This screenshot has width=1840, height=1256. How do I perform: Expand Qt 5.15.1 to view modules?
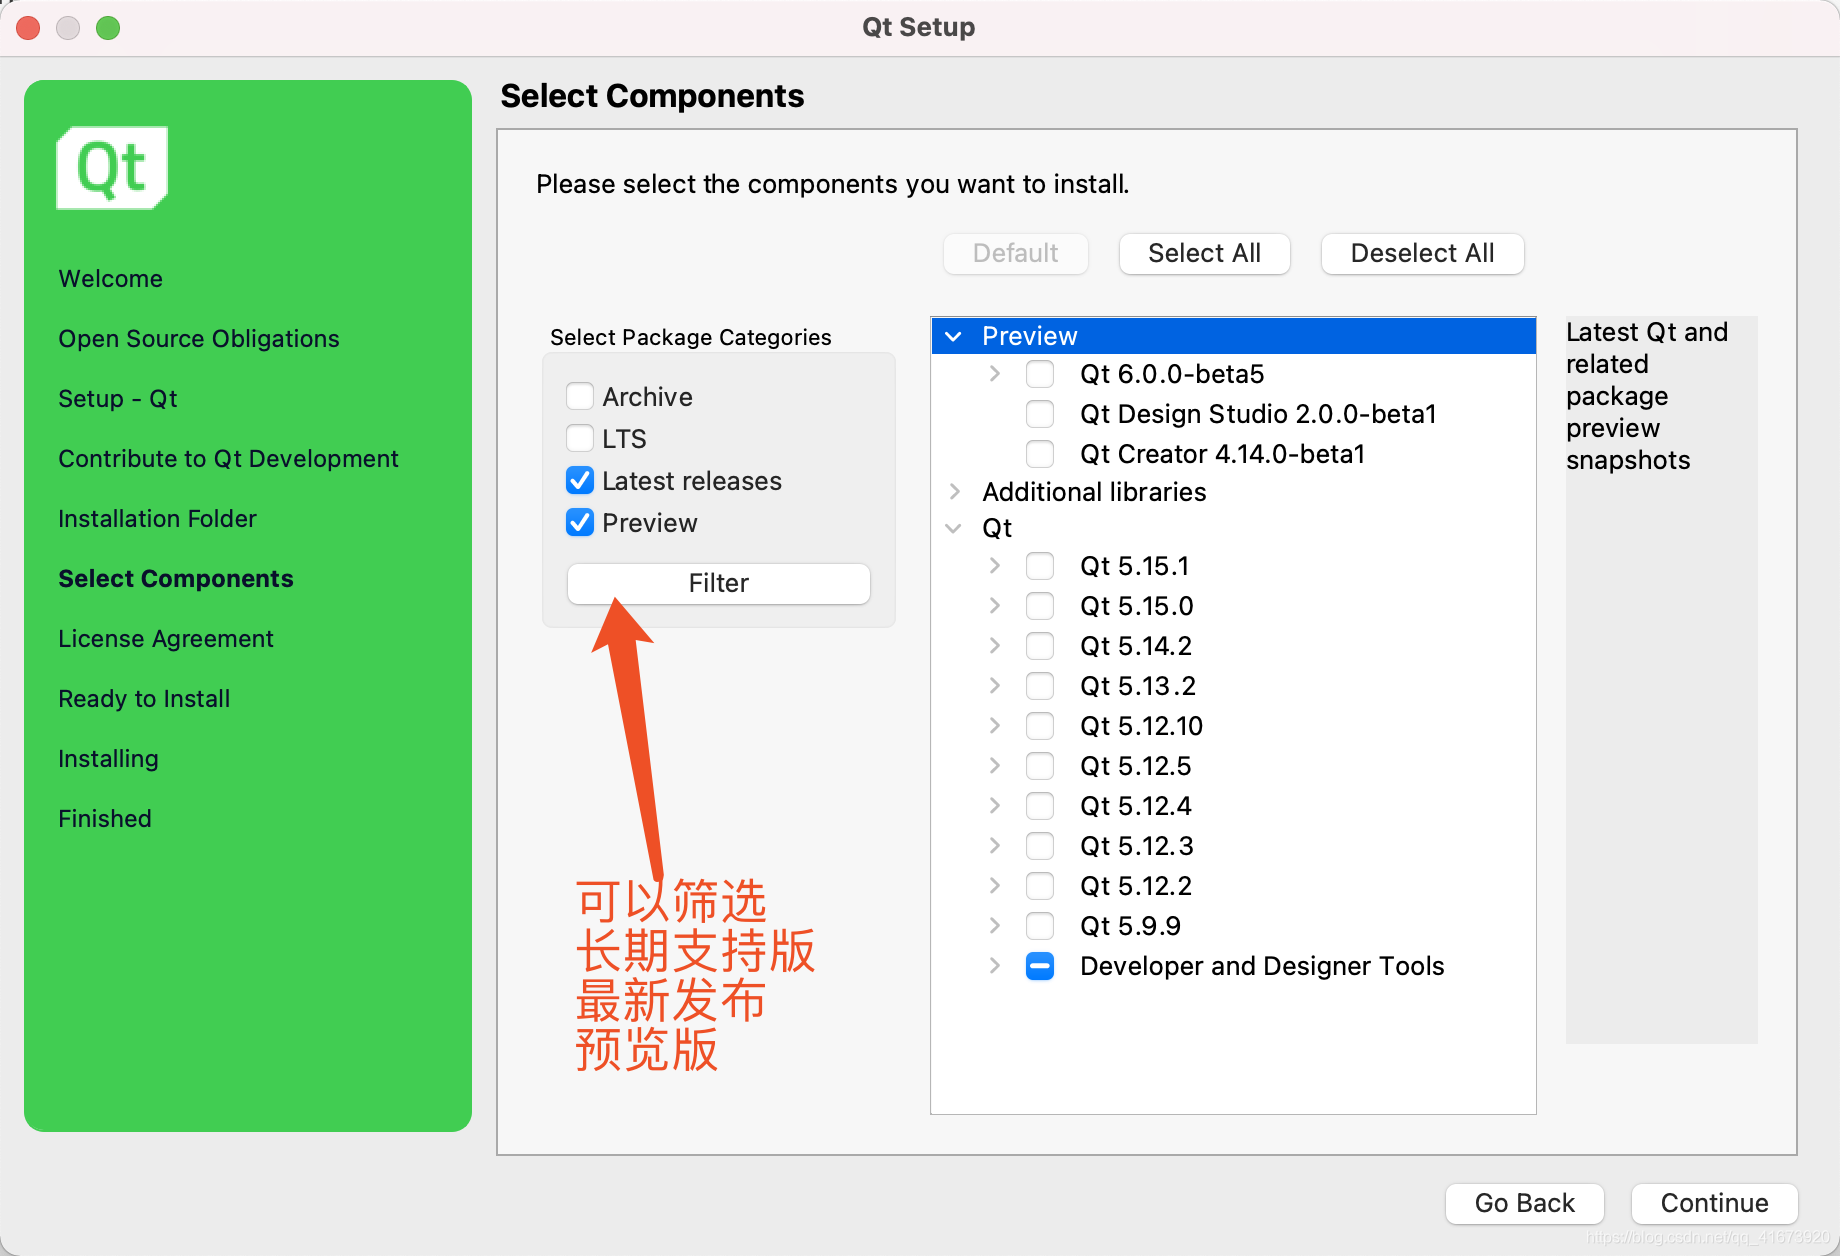994,565
